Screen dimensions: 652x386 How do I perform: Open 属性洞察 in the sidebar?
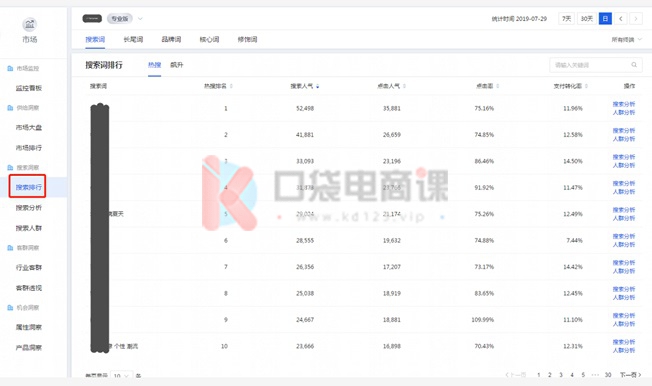click(x=29, y=327)
